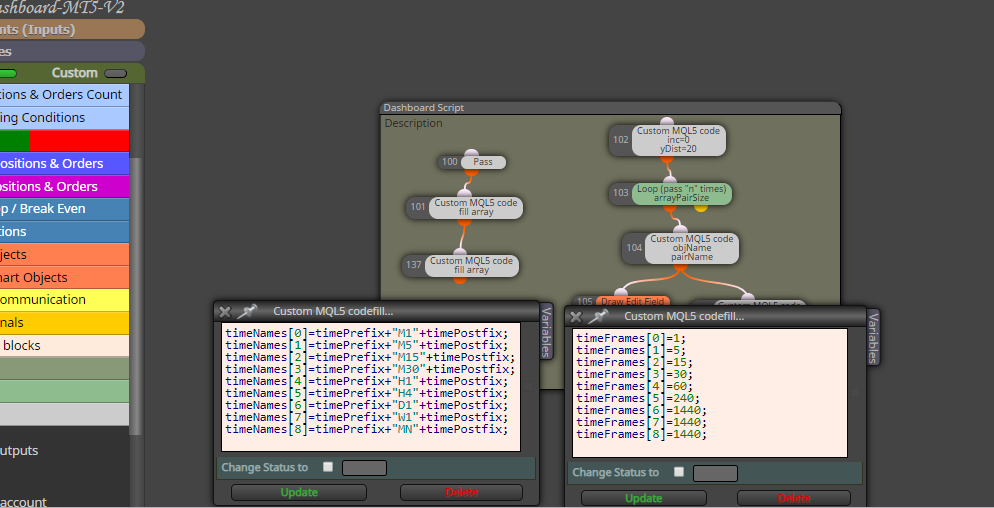Pin the timeNames Custom MQL5 code dialog

click(x=247, y=311)
